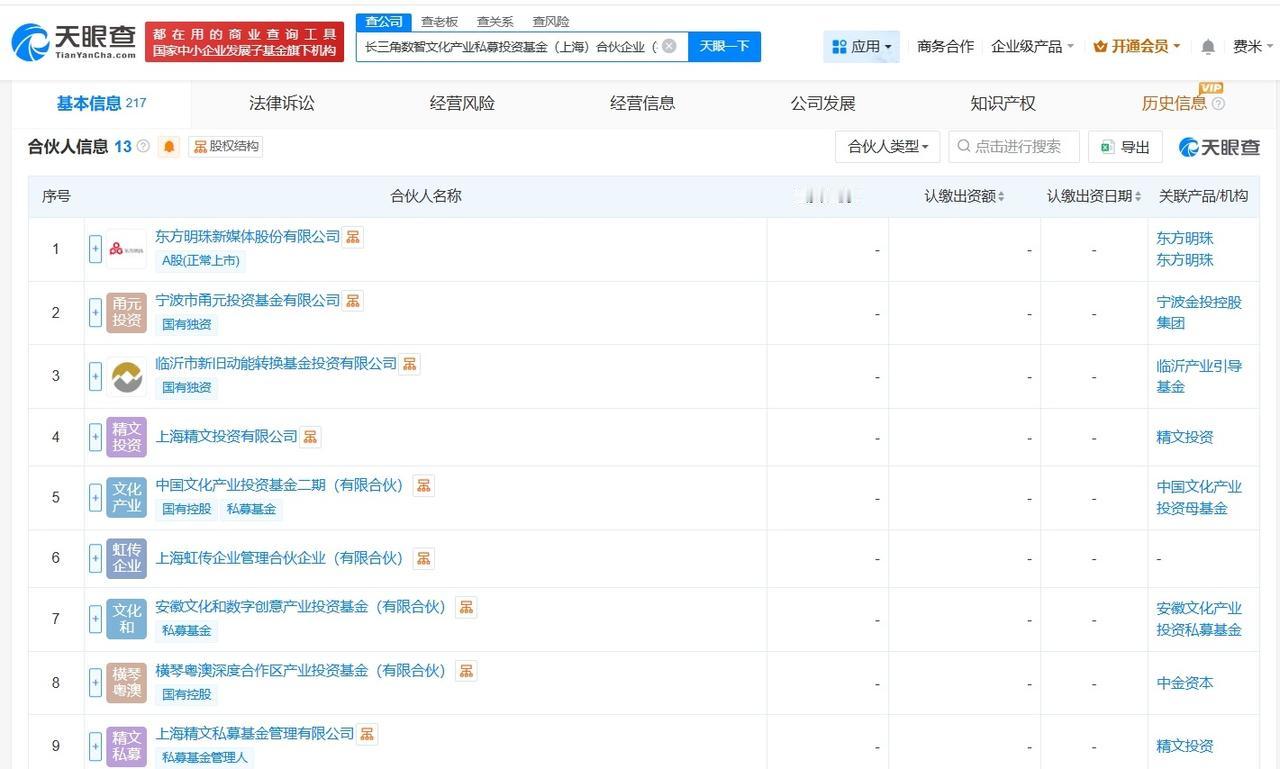Expand row 8 横琴粤澳深度合作区 details
This screenshot has height=769, width=1280.
96,683
